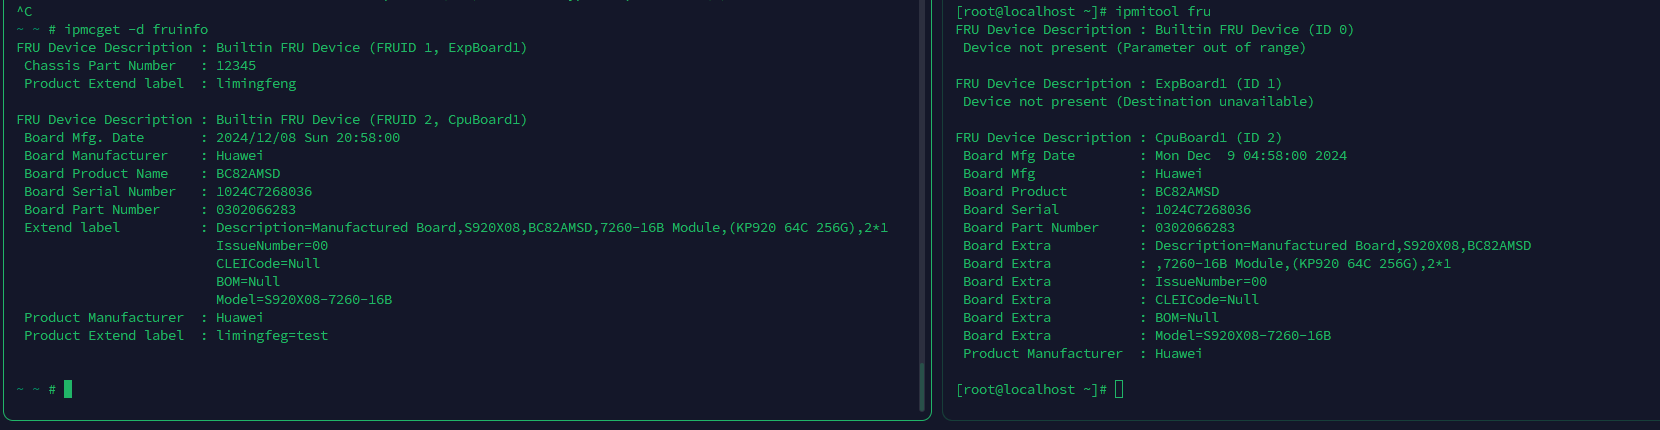The height and width of the screenshot is (430, 1660).
Task: Click the Chassis Part Number value 12345
Action: pos(236,65)
